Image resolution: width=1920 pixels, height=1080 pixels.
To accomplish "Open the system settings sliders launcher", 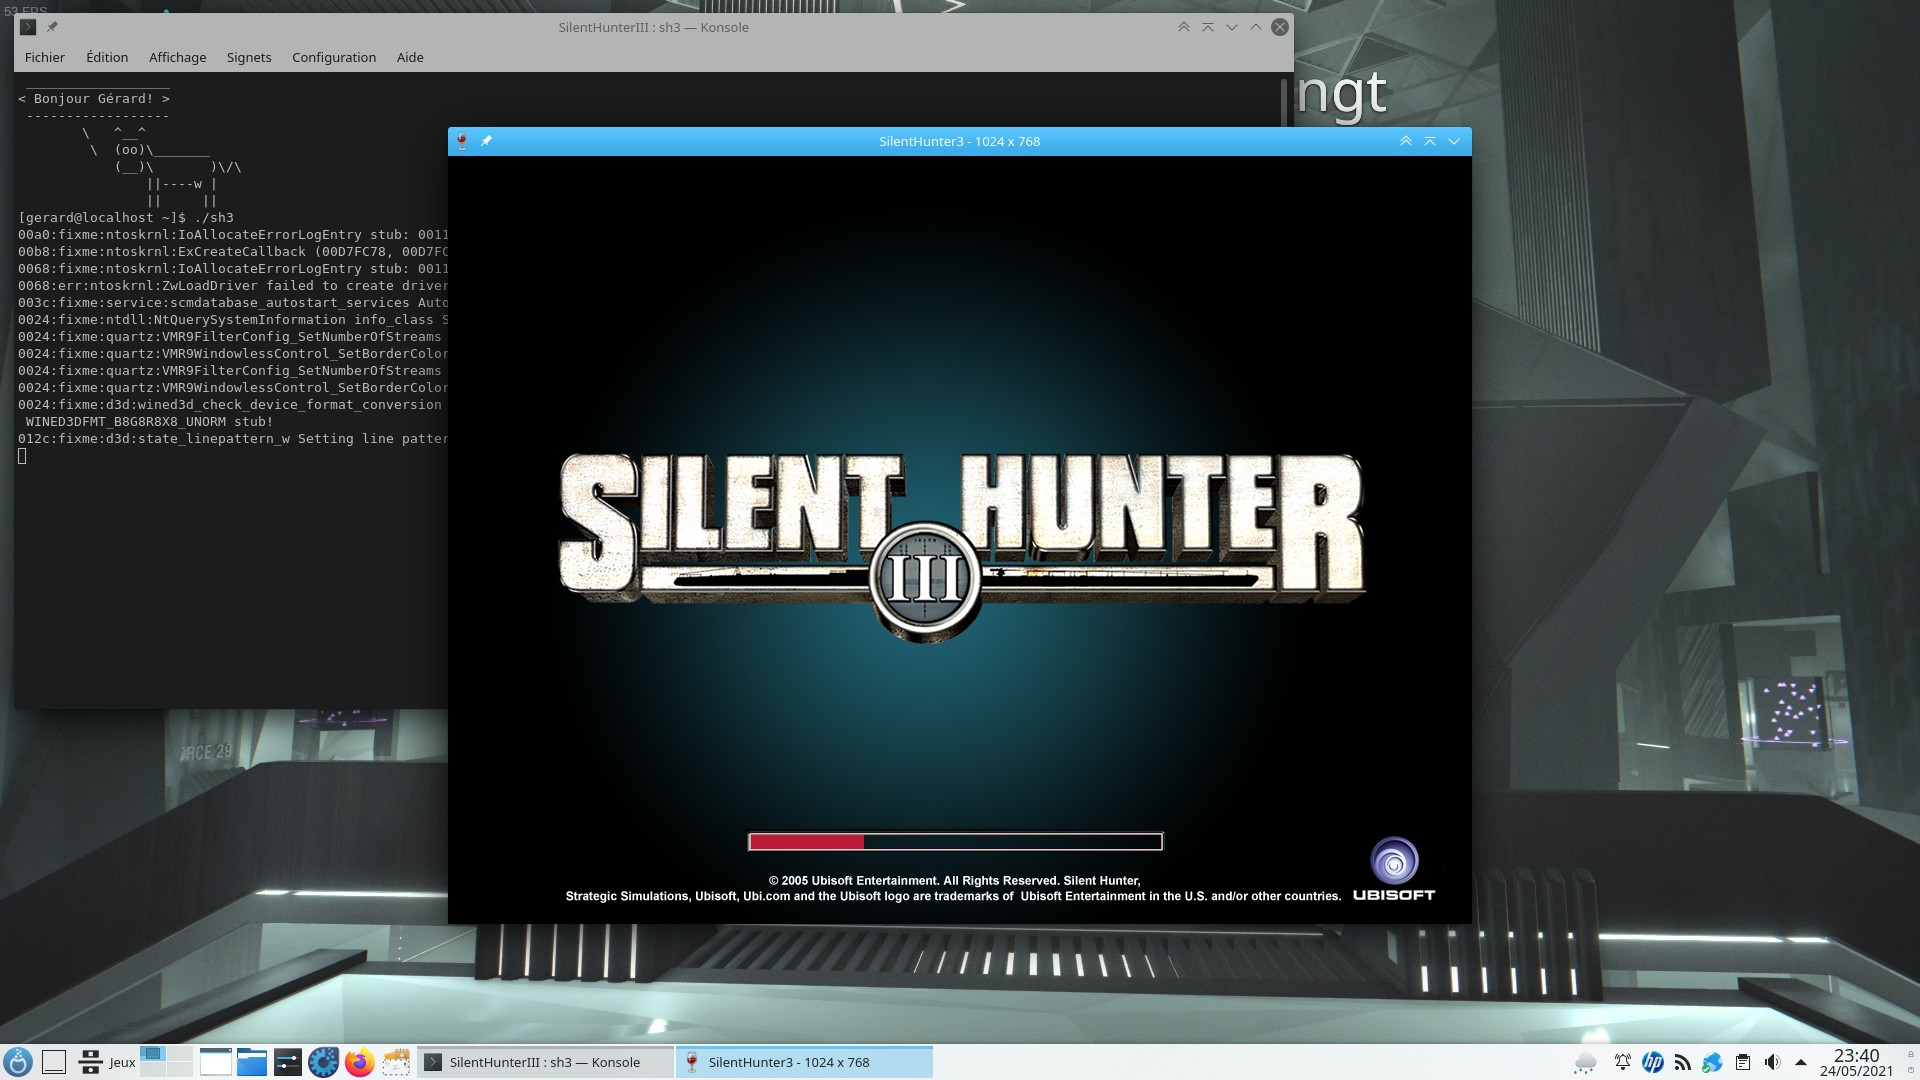I will pyautogui.click(x=287, y=1062).
